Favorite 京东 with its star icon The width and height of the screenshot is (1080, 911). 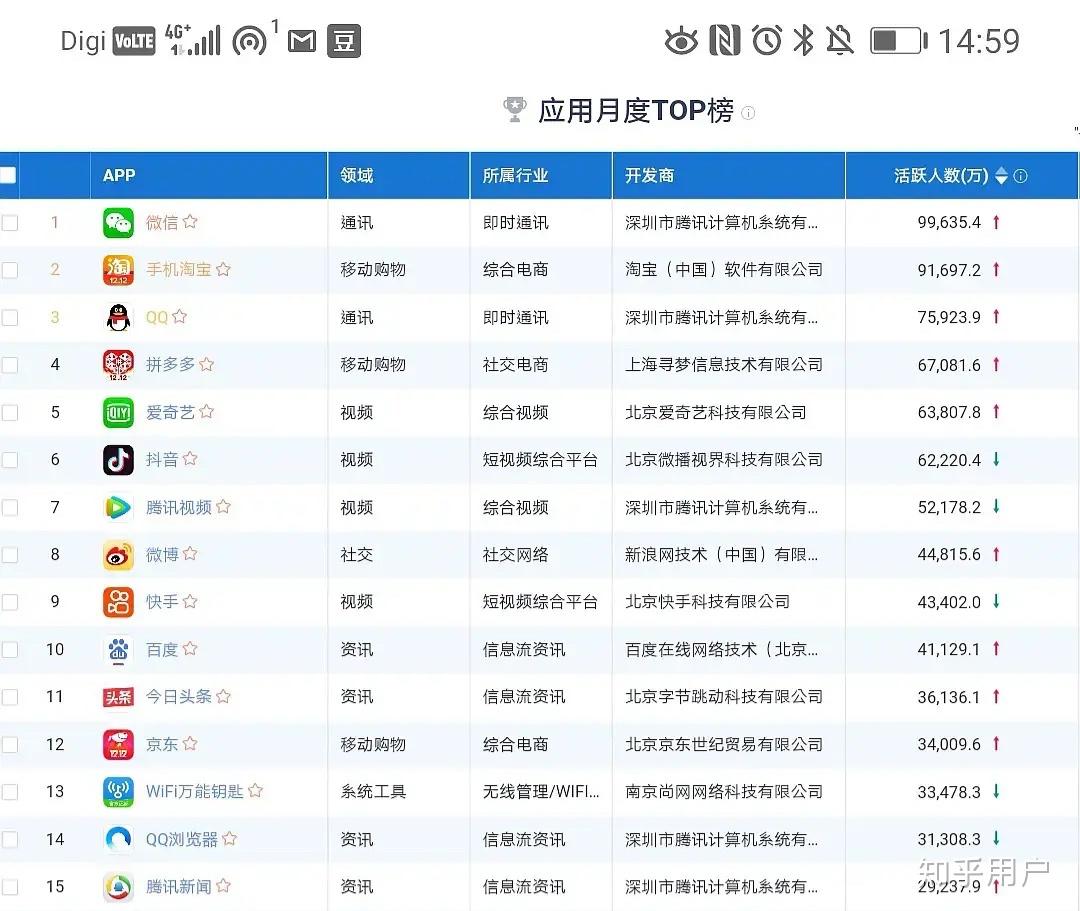(191, 744)
